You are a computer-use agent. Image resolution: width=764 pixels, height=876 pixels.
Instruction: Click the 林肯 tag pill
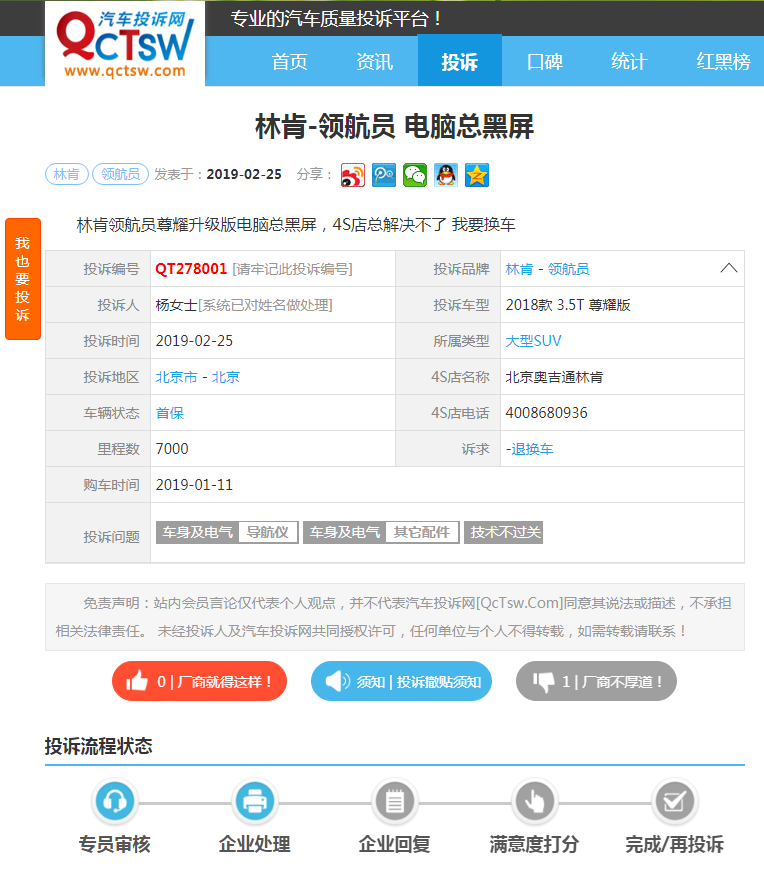click(66, 174)
